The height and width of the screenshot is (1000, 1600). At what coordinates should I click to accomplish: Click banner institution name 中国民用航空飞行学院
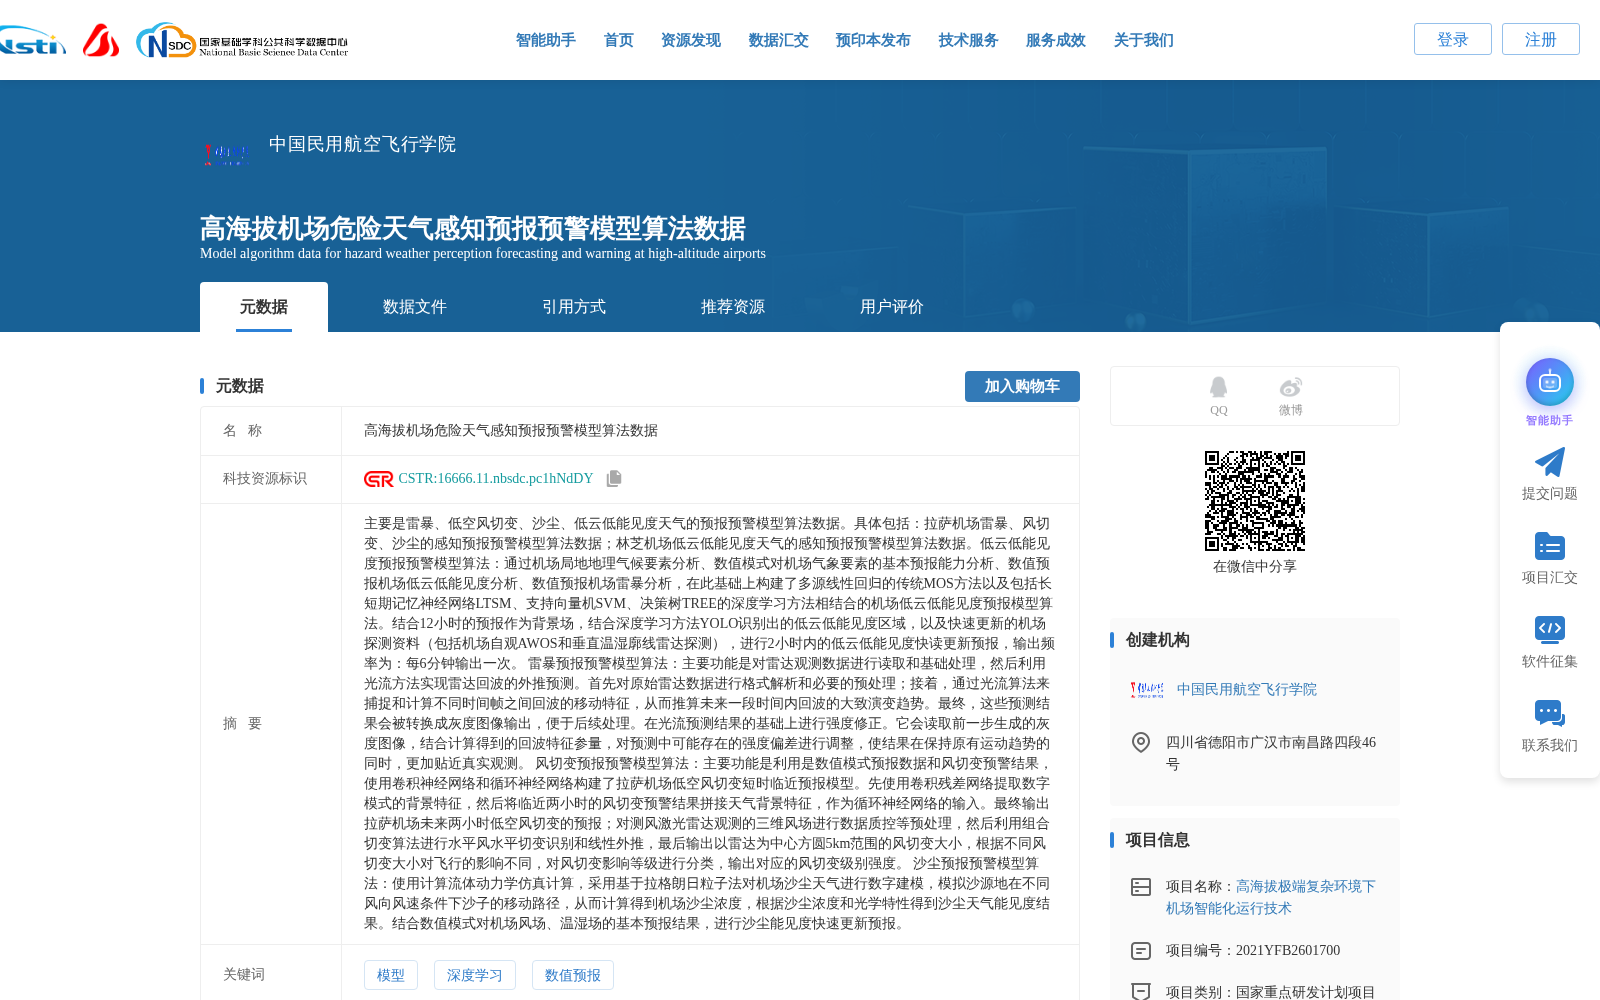[362, 144]
